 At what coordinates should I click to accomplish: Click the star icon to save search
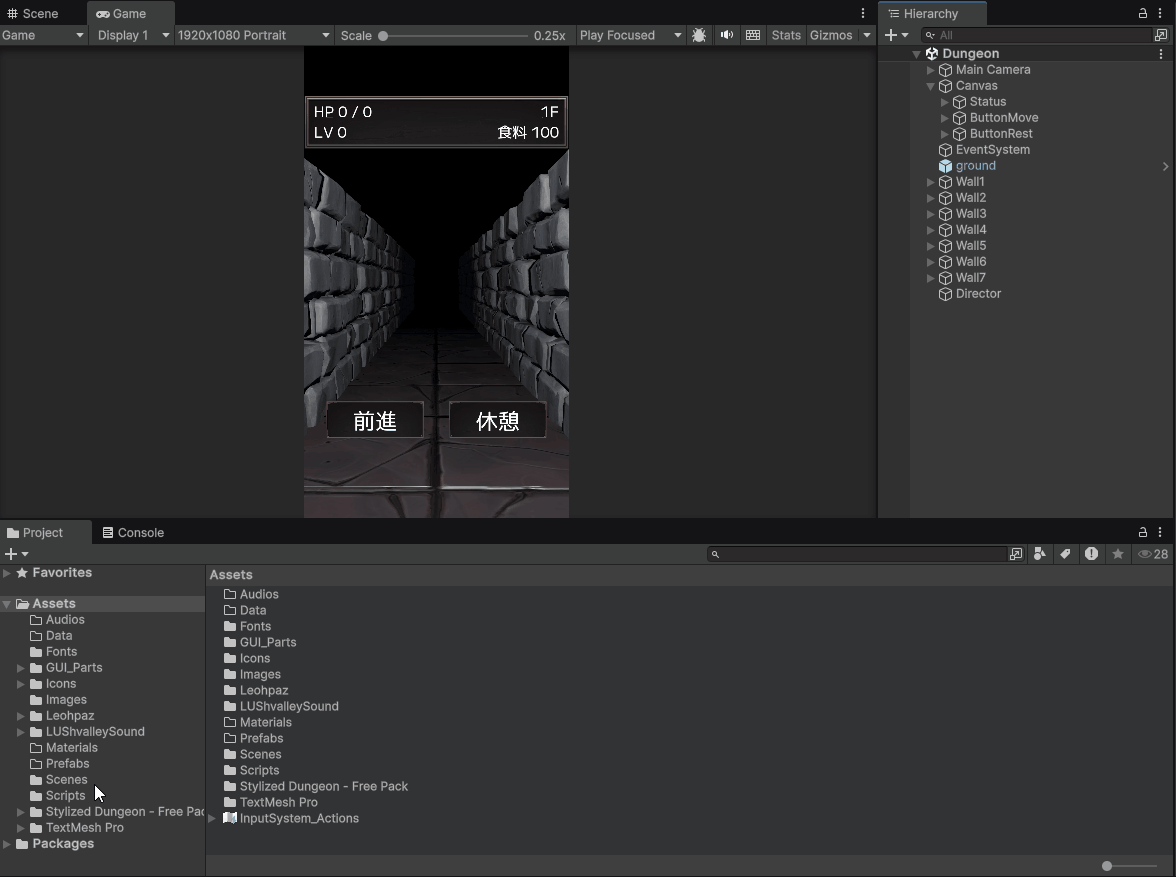(1118, 554)
